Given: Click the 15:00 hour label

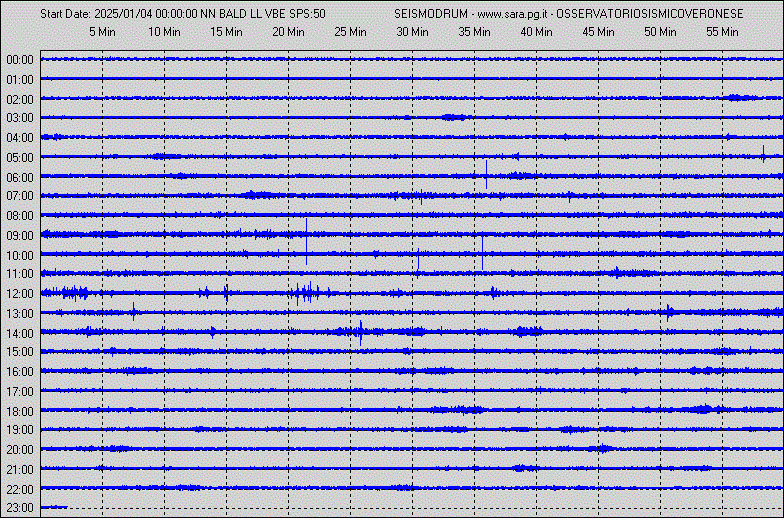Looking at the screenshot, I should [x=20, y=352].
